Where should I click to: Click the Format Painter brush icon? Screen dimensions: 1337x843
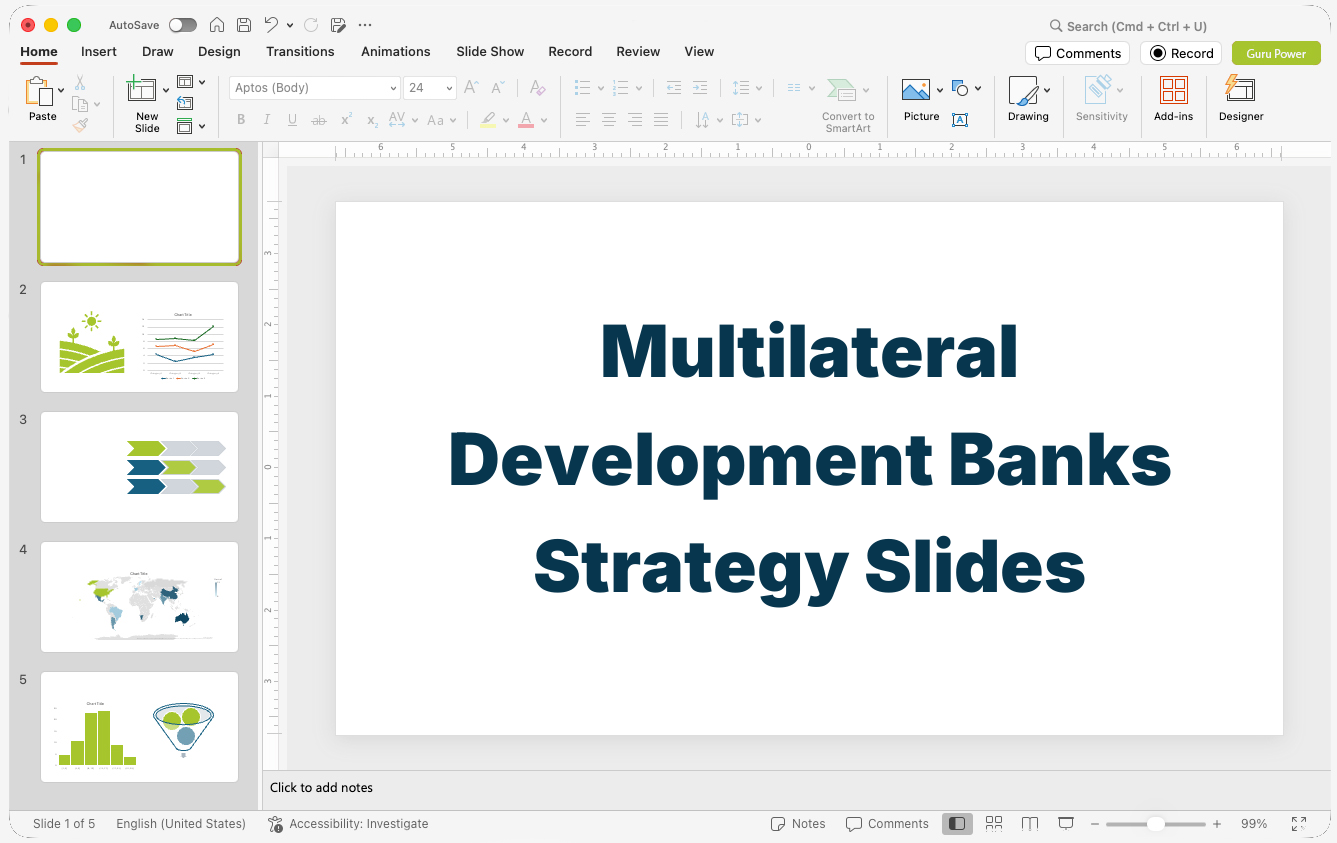tap(80, 125)
